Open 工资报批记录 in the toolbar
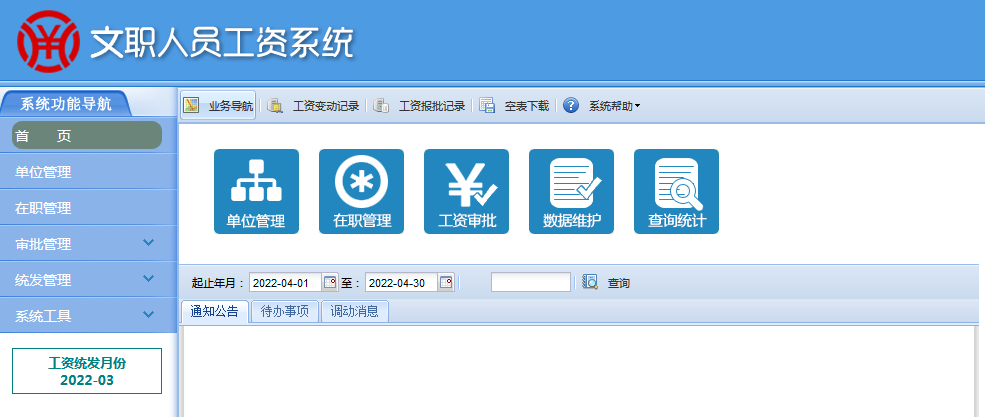This screenshot has width=985, height=417. pos(421,106)
